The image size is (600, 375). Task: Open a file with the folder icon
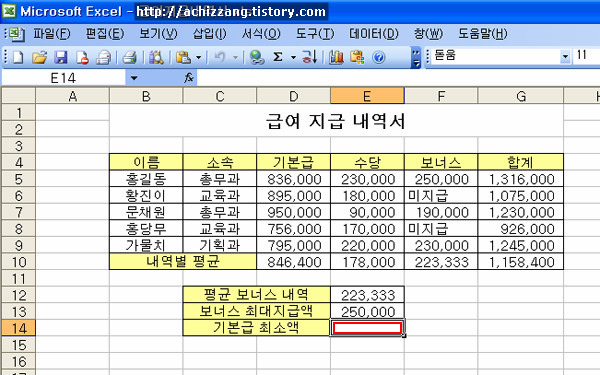39,57
